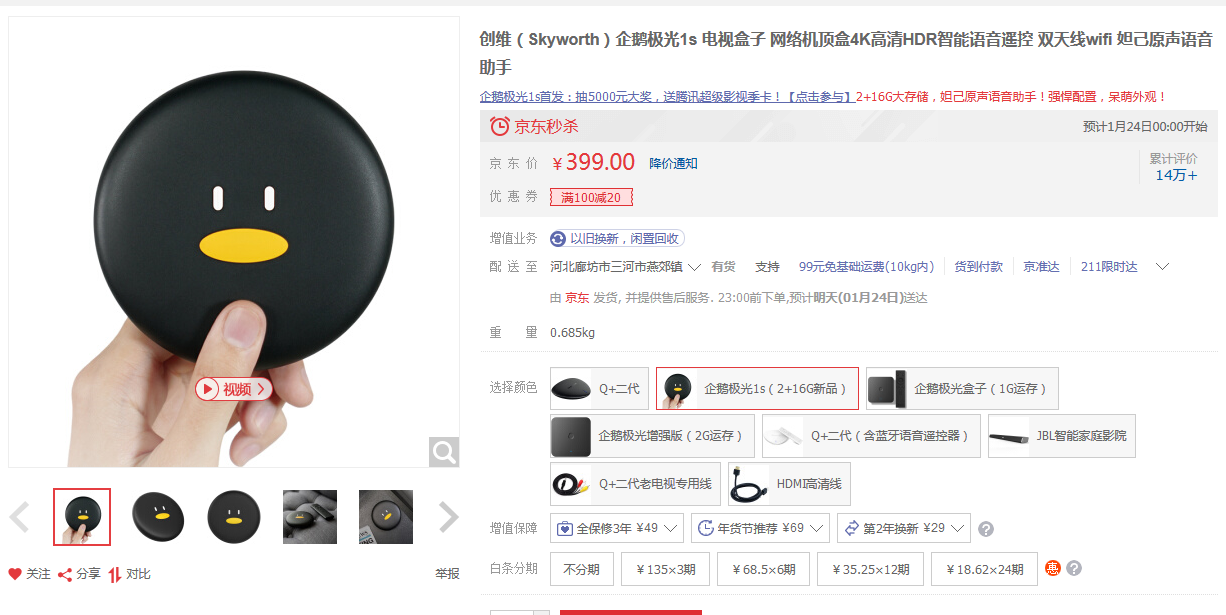
Task: Click the 分享 share icon
Action: click(x=65, y=574)
